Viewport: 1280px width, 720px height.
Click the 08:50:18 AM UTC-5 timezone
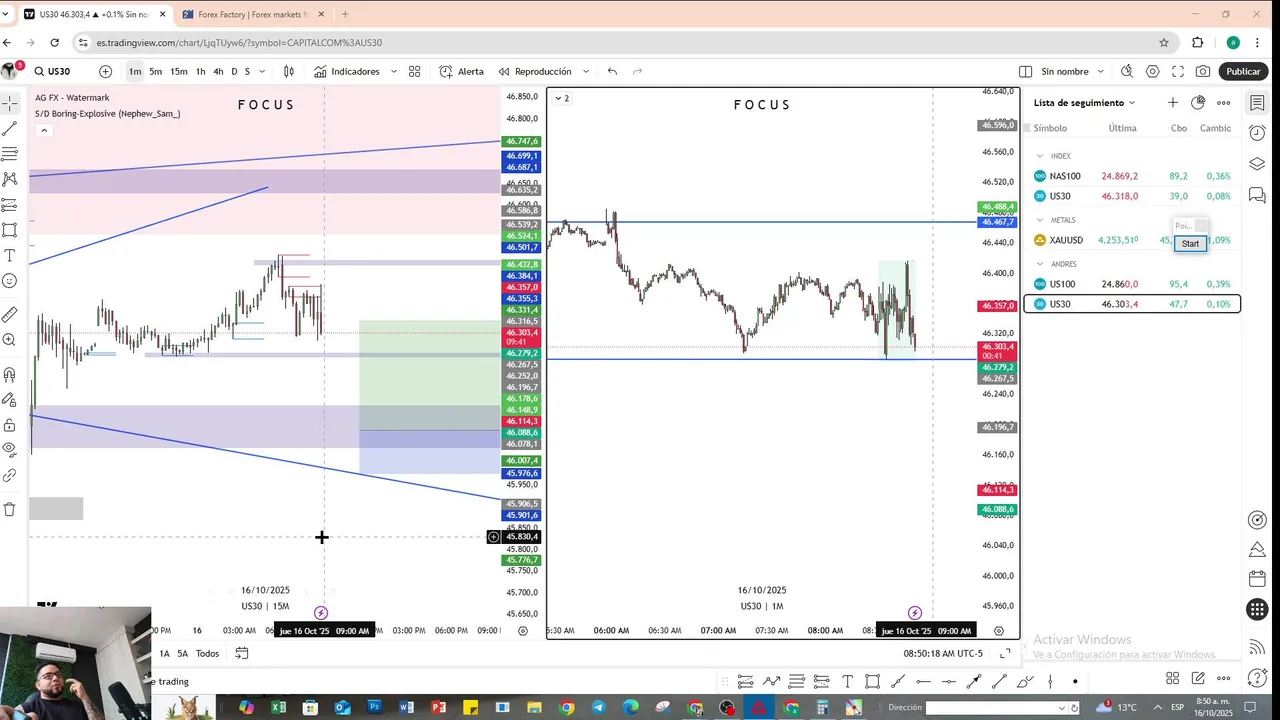943,653
